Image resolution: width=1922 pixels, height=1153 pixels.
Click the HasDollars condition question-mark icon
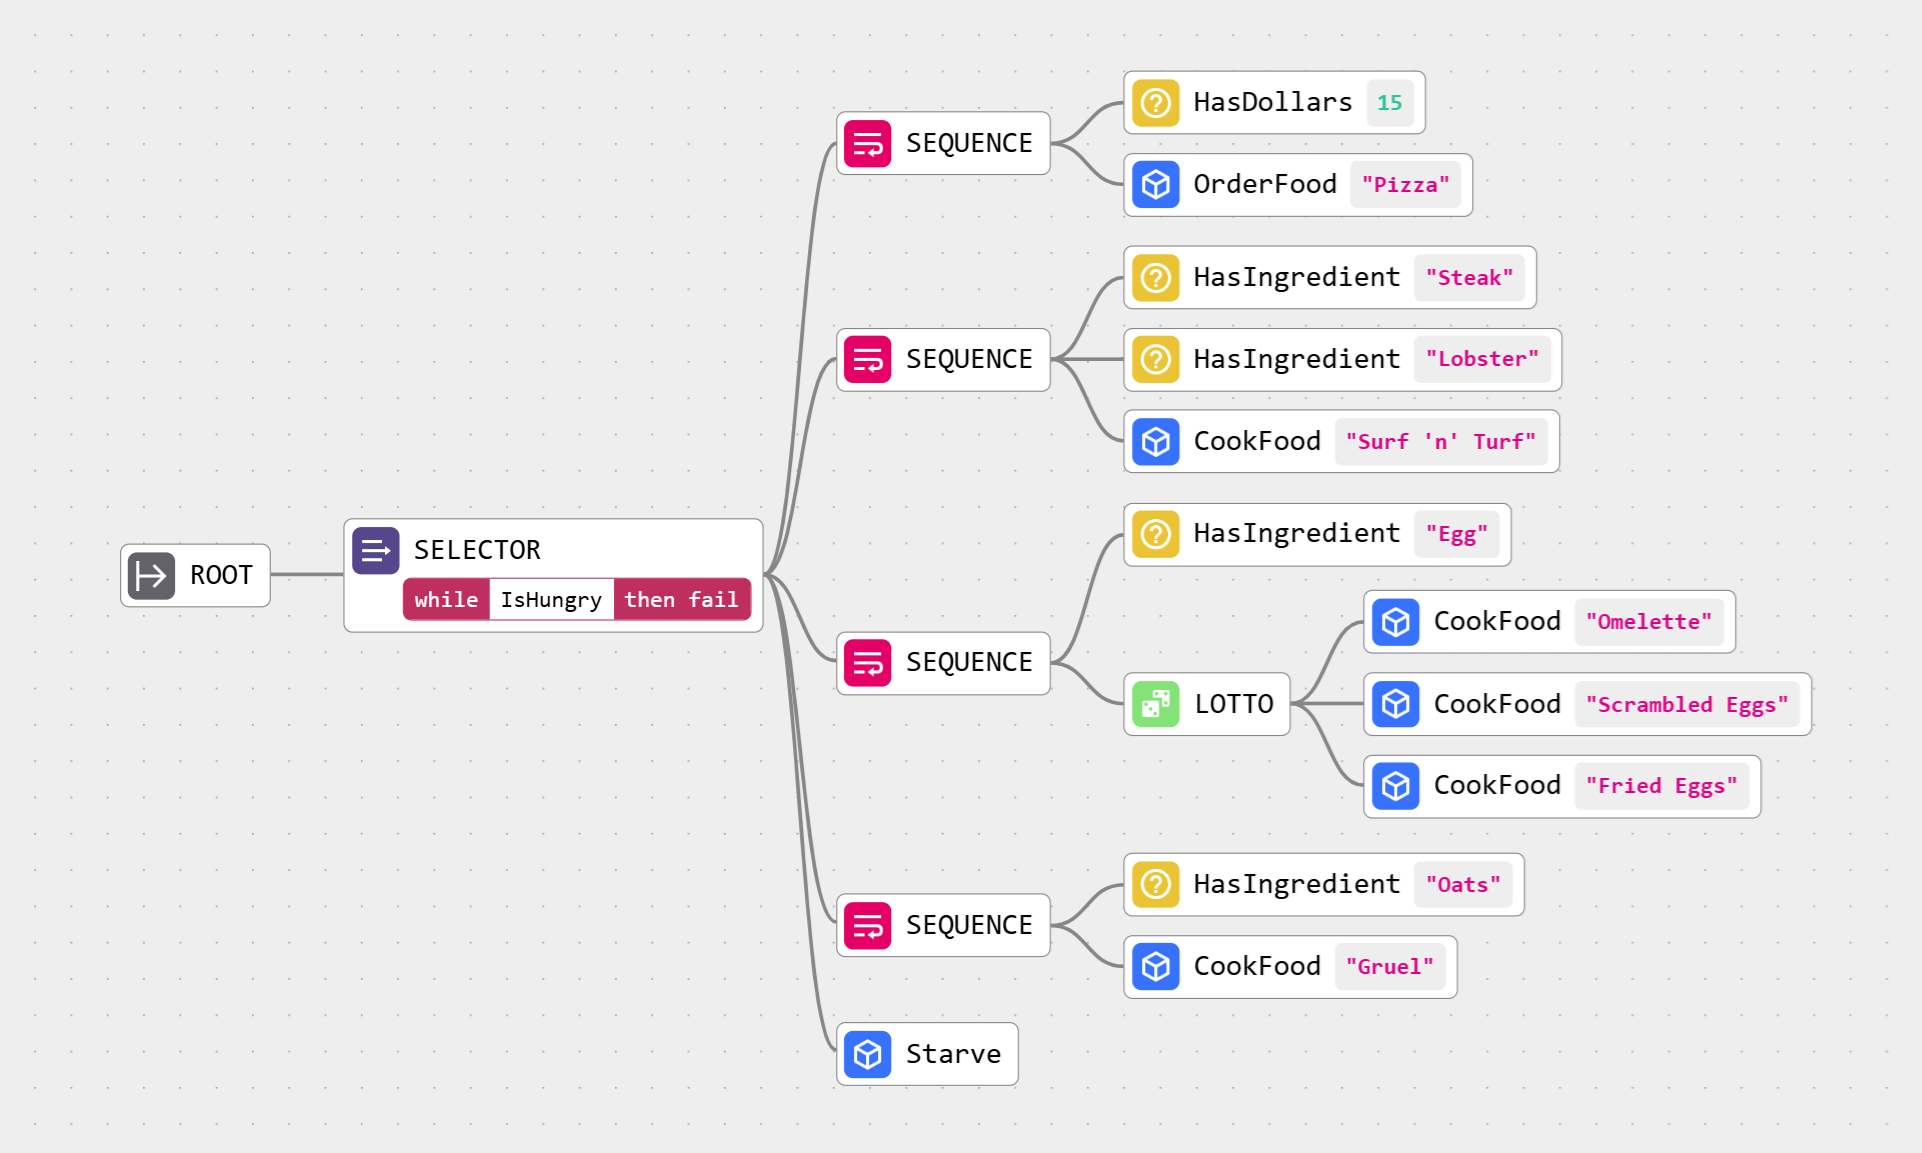click(1155, 103)
